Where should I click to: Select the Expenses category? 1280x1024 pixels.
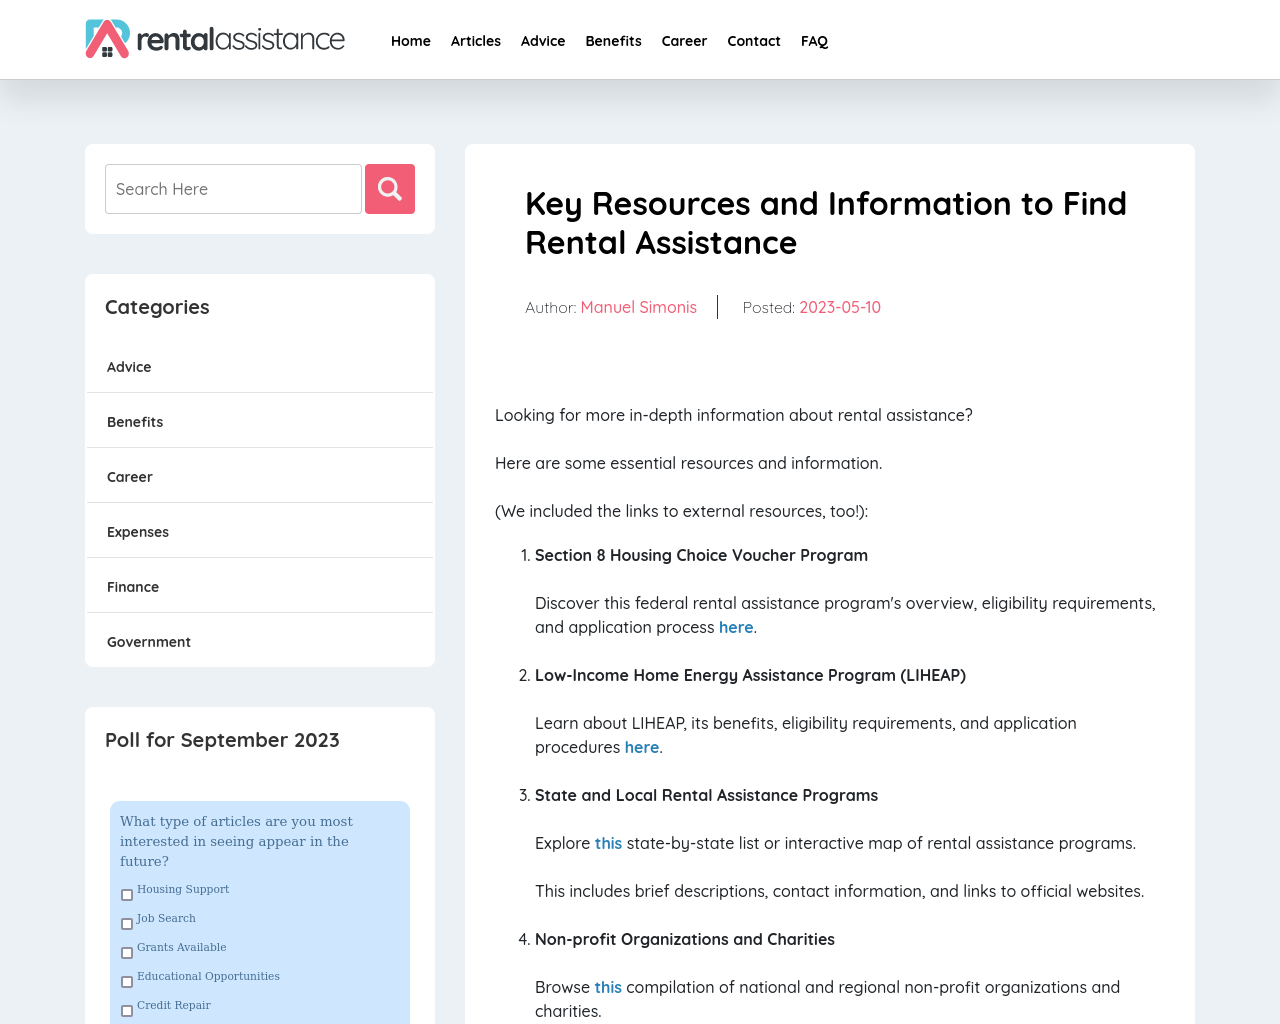pos(260,532)
